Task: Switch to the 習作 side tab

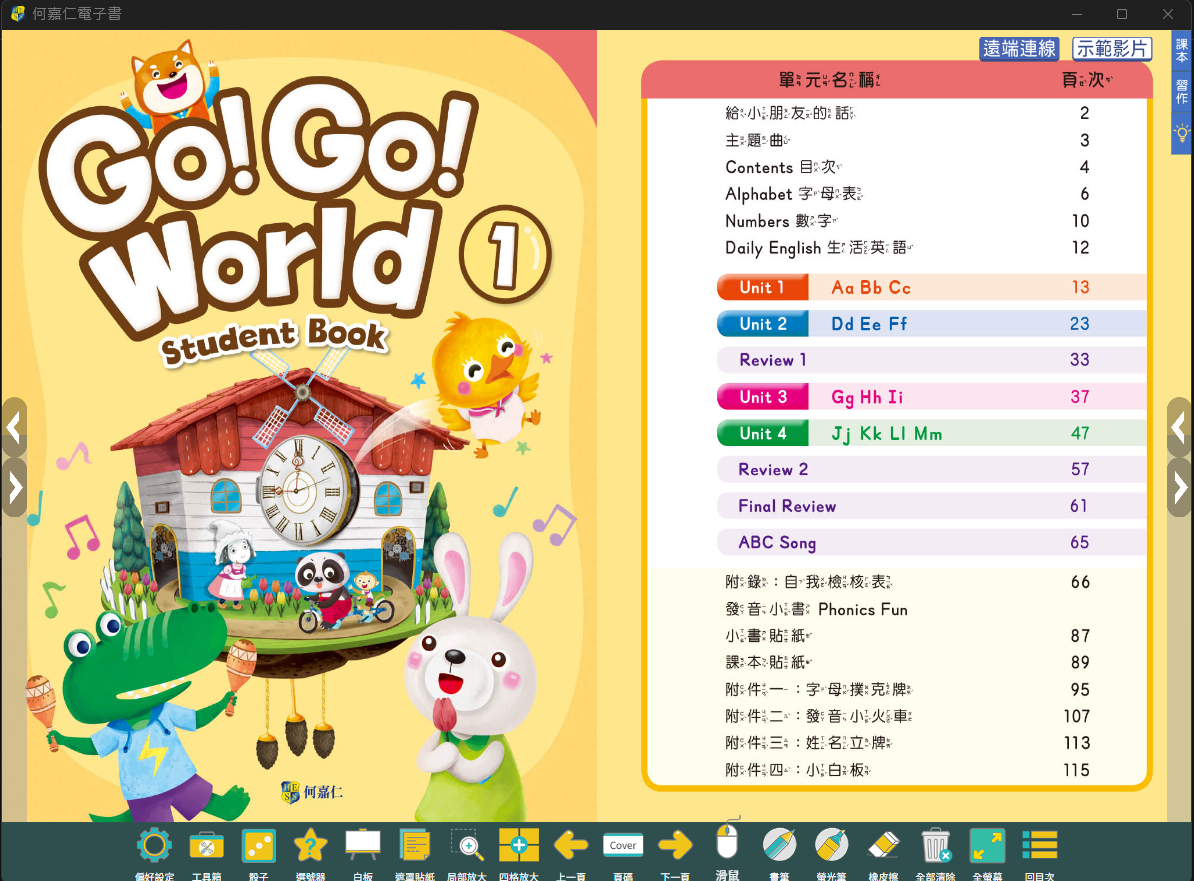Action: coord(1182,91)
